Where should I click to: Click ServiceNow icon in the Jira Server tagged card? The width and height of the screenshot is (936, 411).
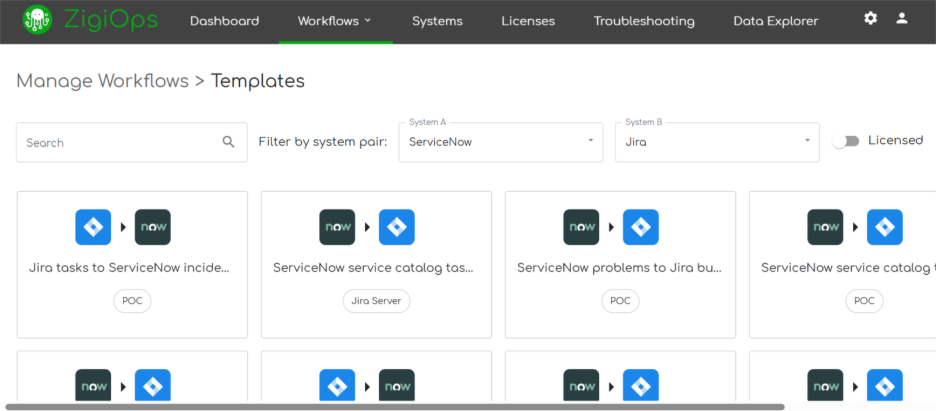[x=337, y=227]
